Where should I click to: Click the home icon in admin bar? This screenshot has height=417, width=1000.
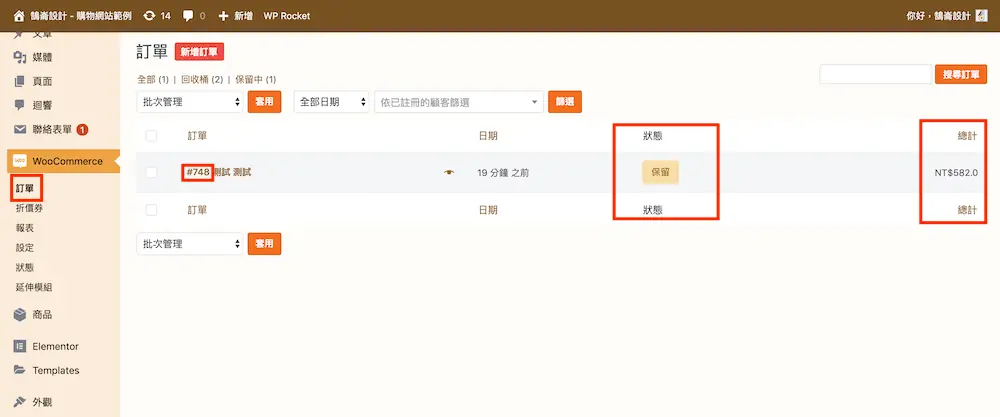18,15
